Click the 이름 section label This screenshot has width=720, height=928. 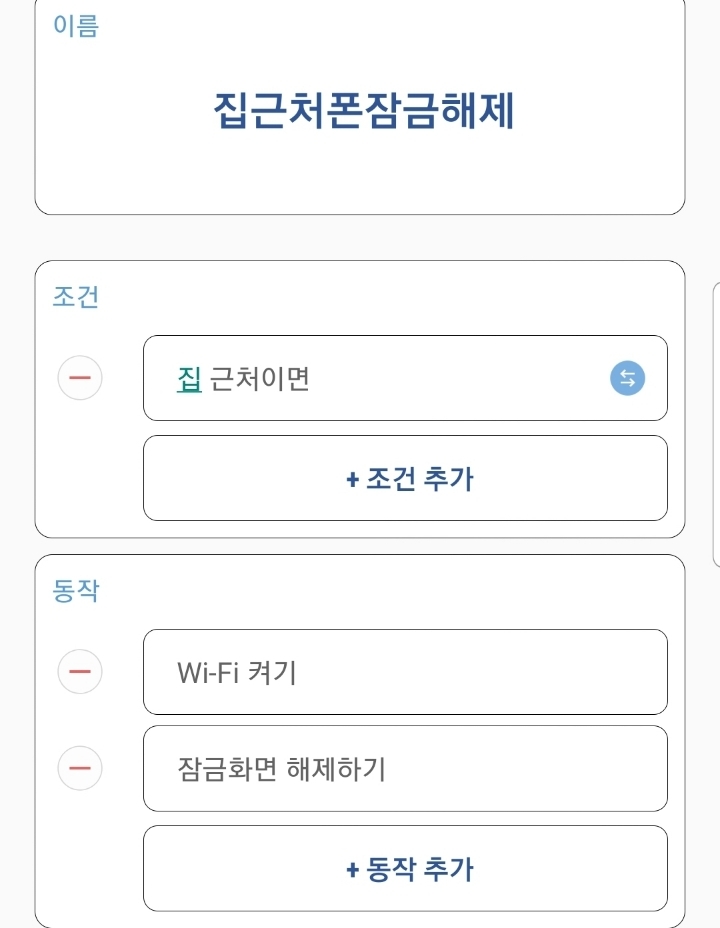pos(76,26)
